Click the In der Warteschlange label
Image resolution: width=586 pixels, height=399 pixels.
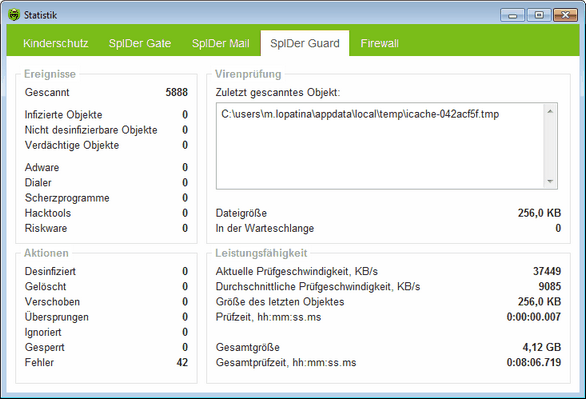(x=265, y=228)
